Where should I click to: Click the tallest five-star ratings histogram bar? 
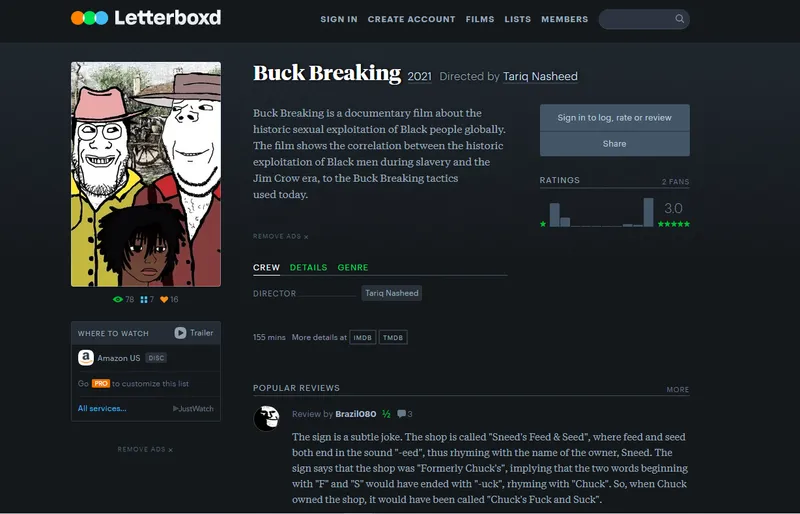click(x=648, y=212)
